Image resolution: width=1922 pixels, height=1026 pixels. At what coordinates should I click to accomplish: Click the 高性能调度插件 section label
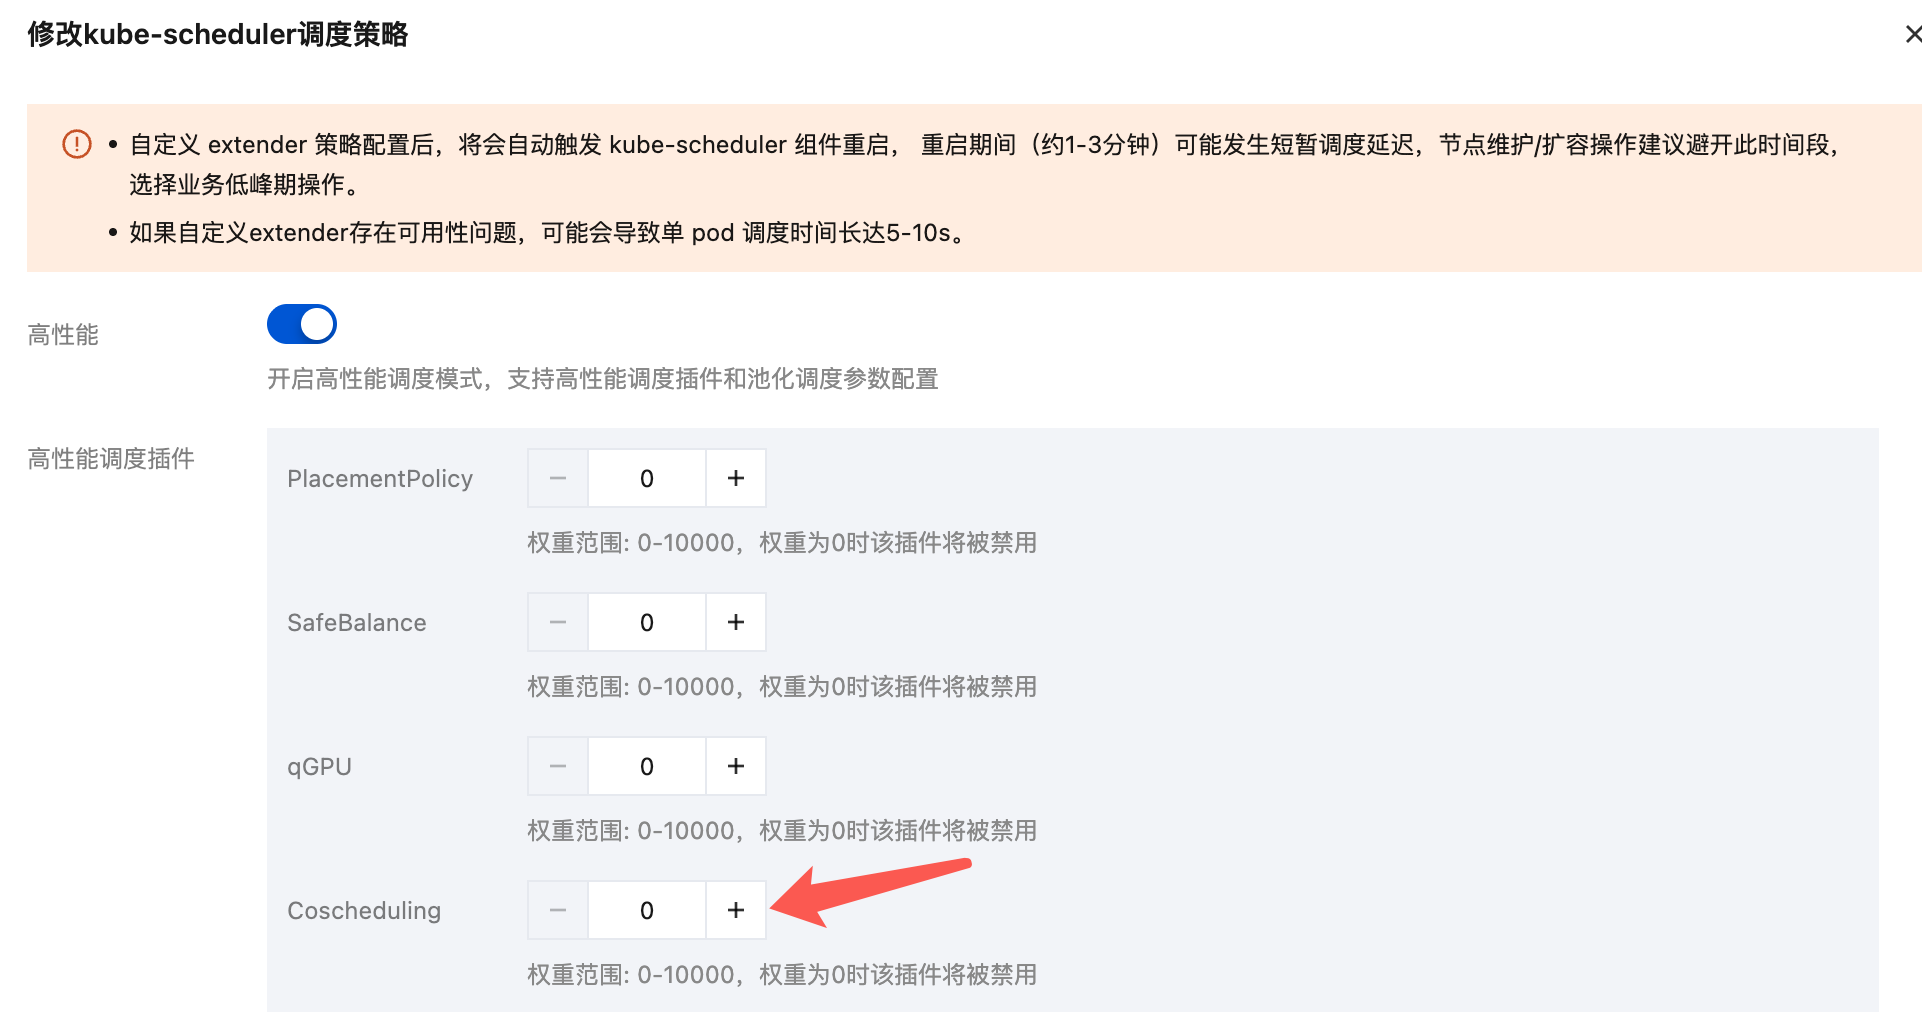coord(111,459)
